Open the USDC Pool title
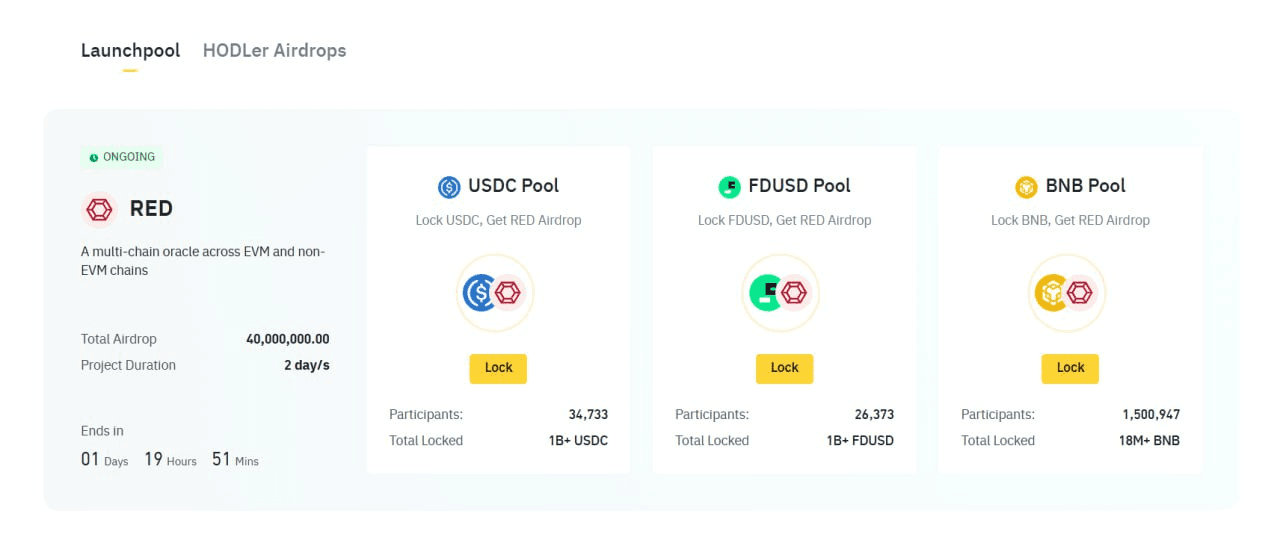 click(x=513, y=186)
